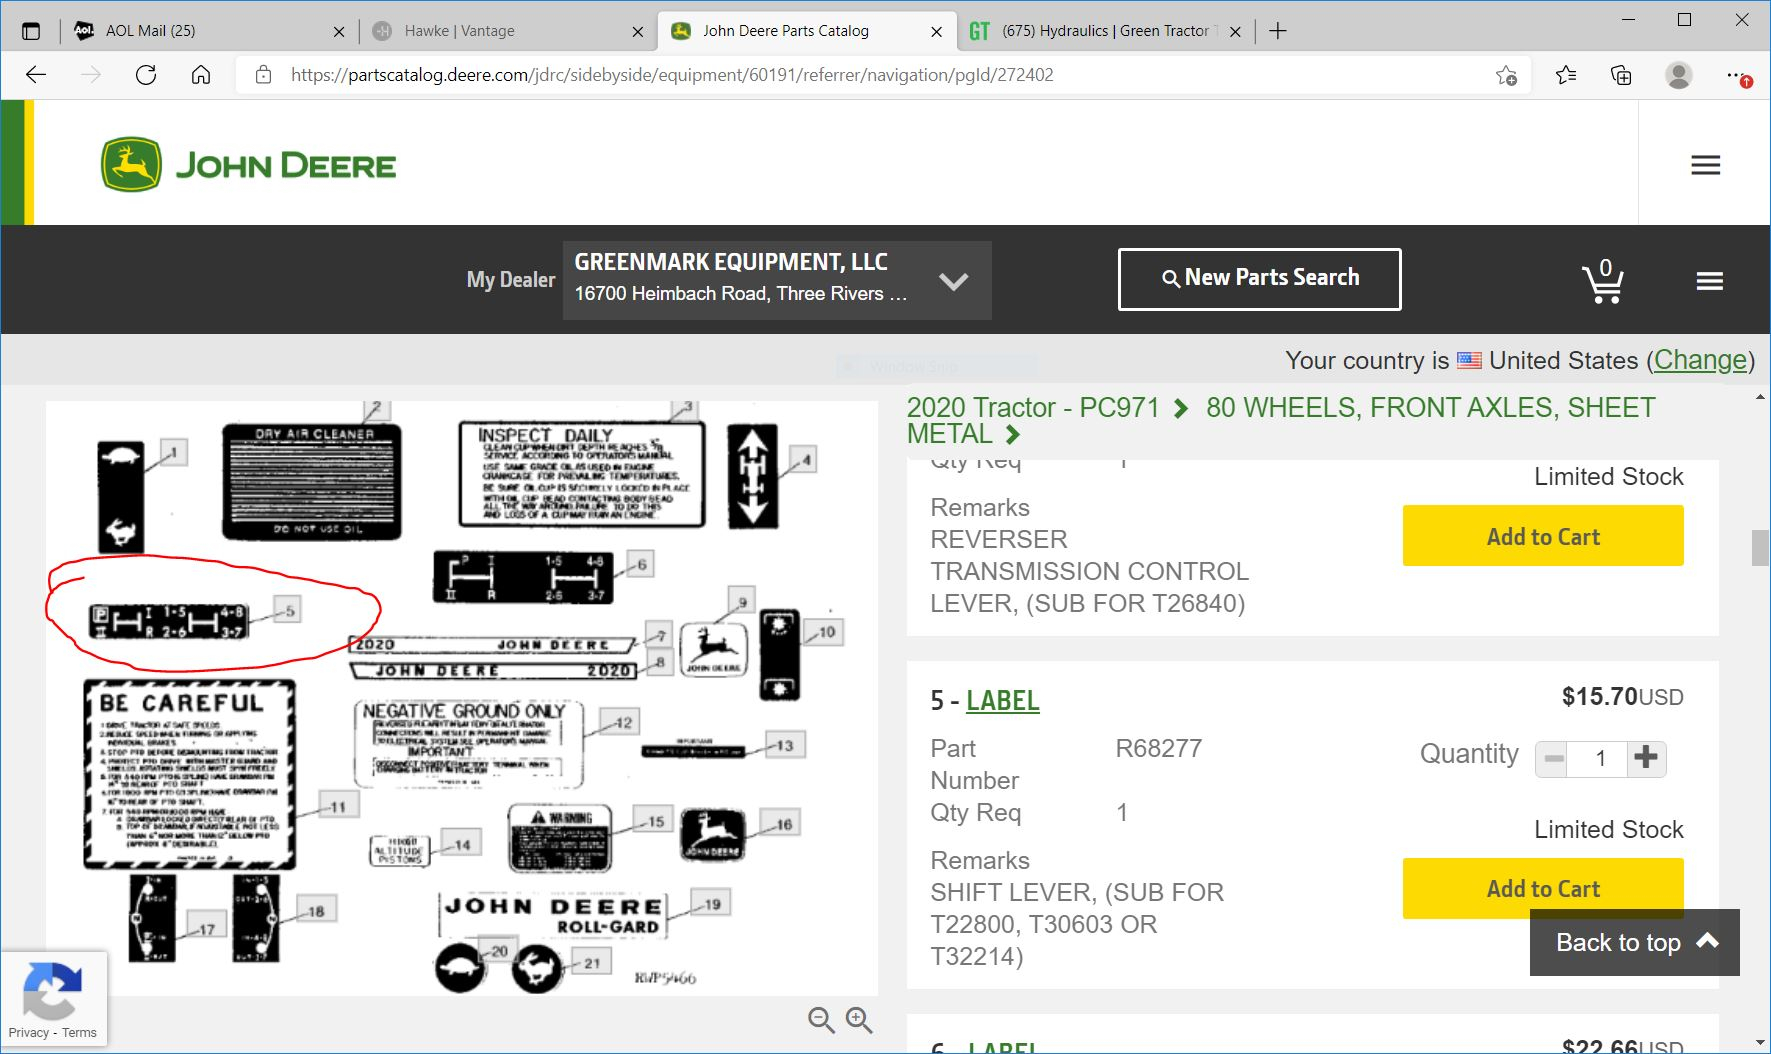Select callout 11 in the diagram
This screenshot has width=1771, height=1054.
pyautogui.click(x=338, y=806)
